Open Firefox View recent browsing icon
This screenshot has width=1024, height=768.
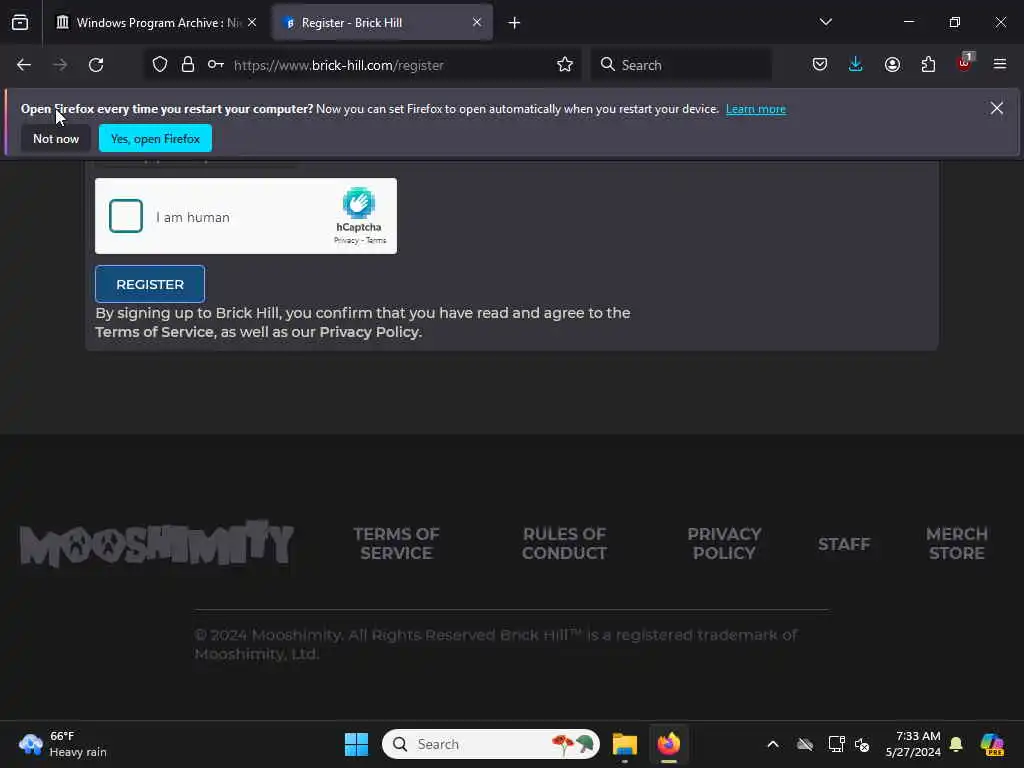(x=20, y=22)
